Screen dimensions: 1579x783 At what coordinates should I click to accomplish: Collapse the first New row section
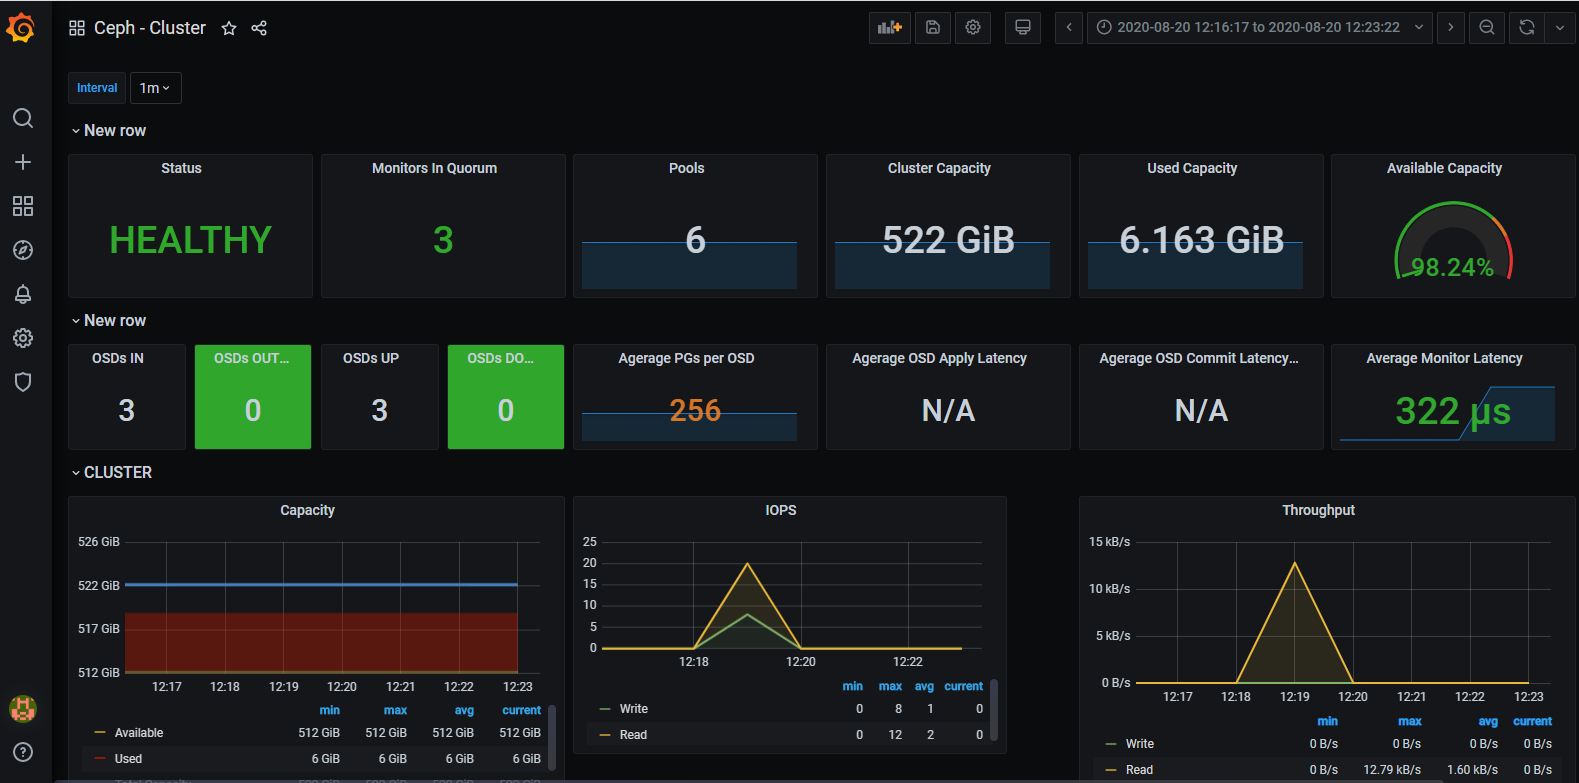108,131
